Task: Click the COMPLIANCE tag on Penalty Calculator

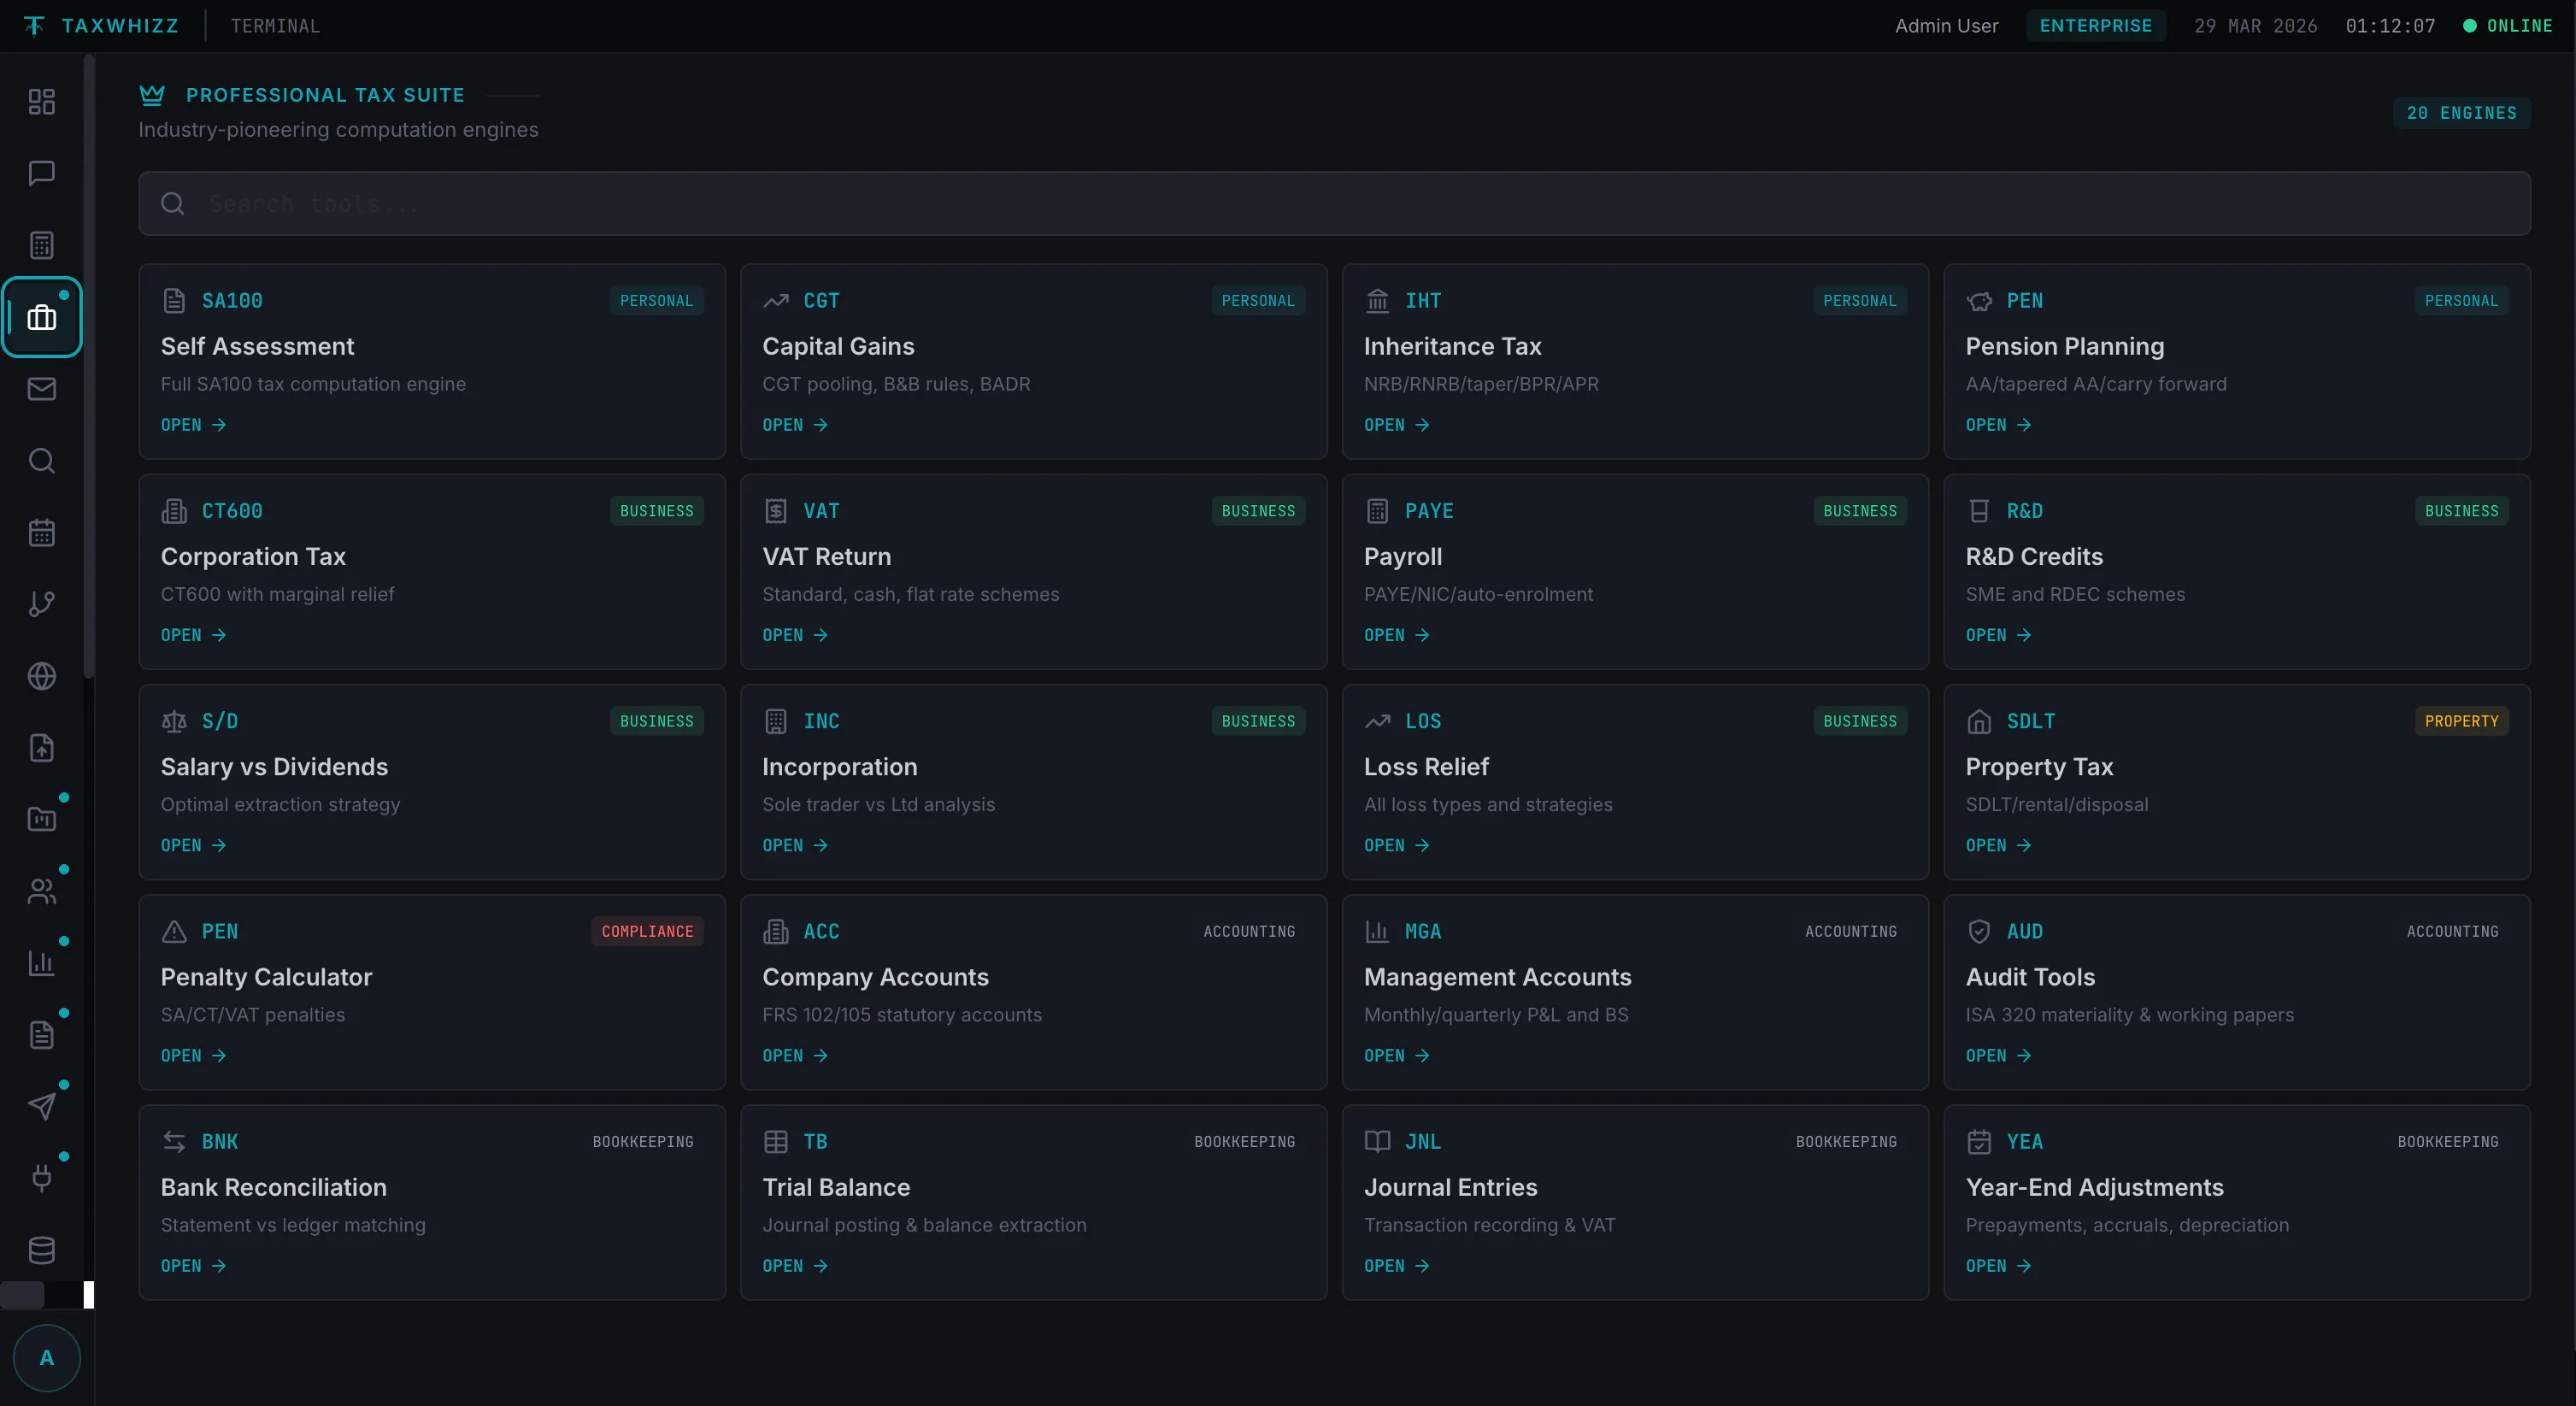Action: [x=647, y=932]
